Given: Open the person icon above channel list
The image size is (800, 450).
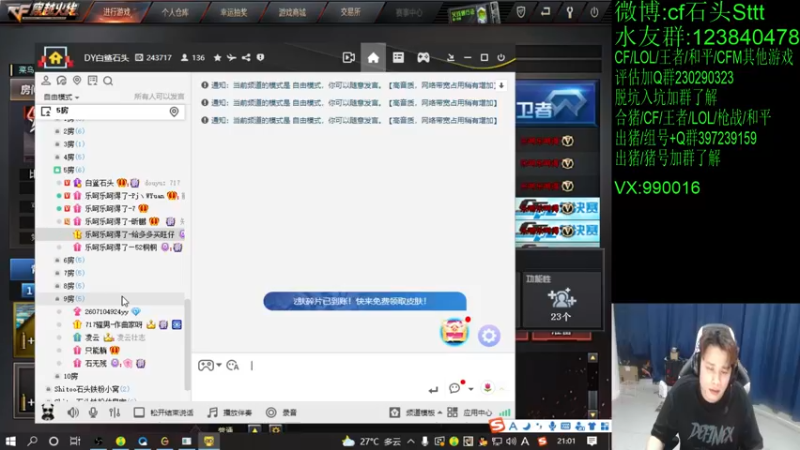Looking at the screenshot, I should click(x=46, y=81).
